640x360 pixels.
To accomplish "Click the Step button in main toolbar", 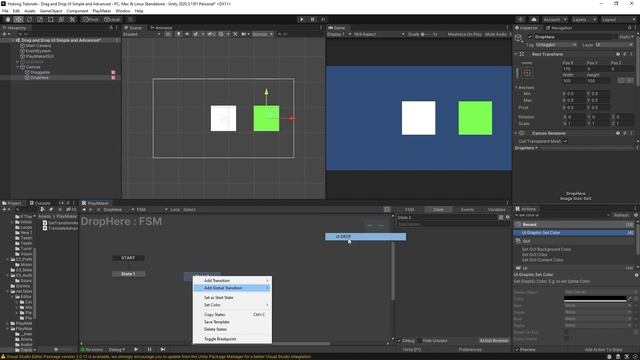I will tap(323, 19).
